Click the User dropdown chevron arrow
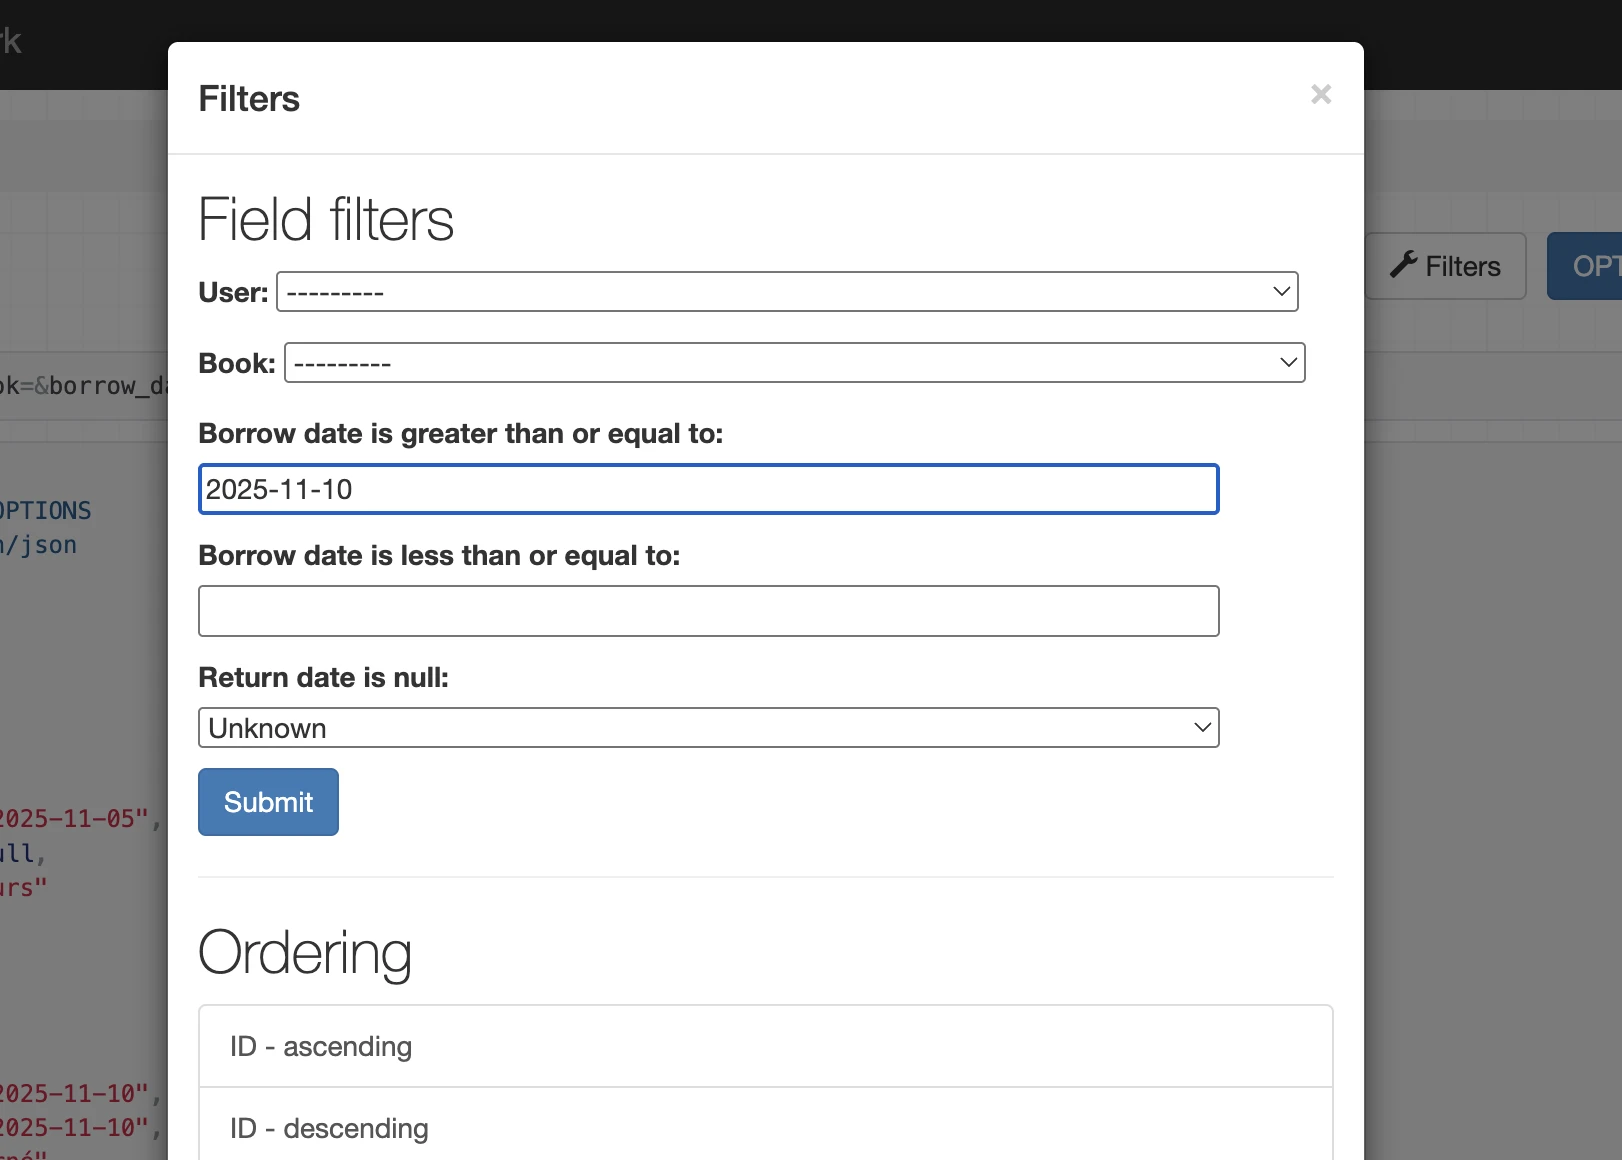 point(1281,292)
